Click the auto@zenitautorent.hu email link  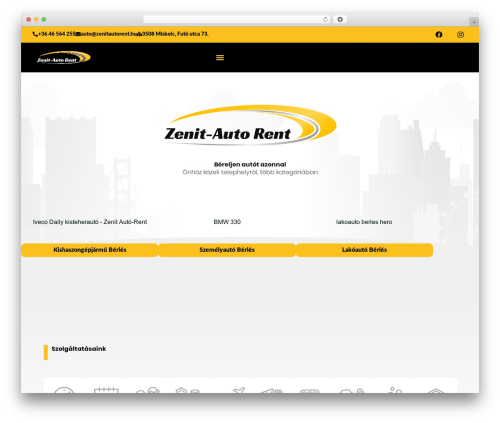click(109, 34)
